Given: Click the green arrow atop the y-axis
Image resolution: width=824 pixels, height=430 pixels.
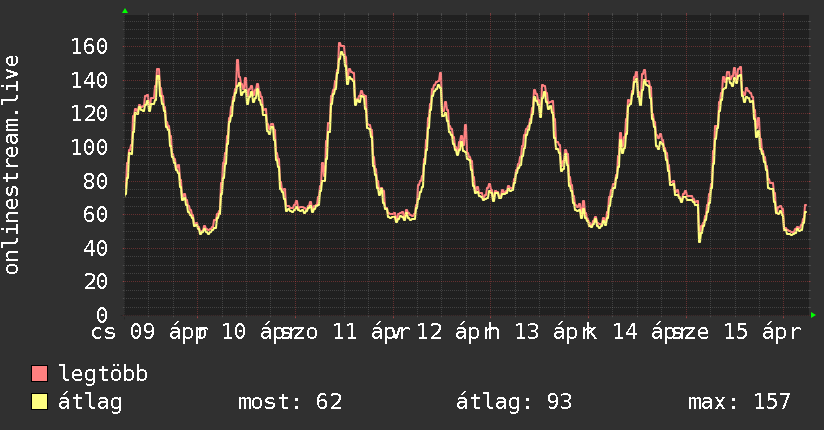Looking at the screenshot, I should pyautogui.click(x=125, y=11).
